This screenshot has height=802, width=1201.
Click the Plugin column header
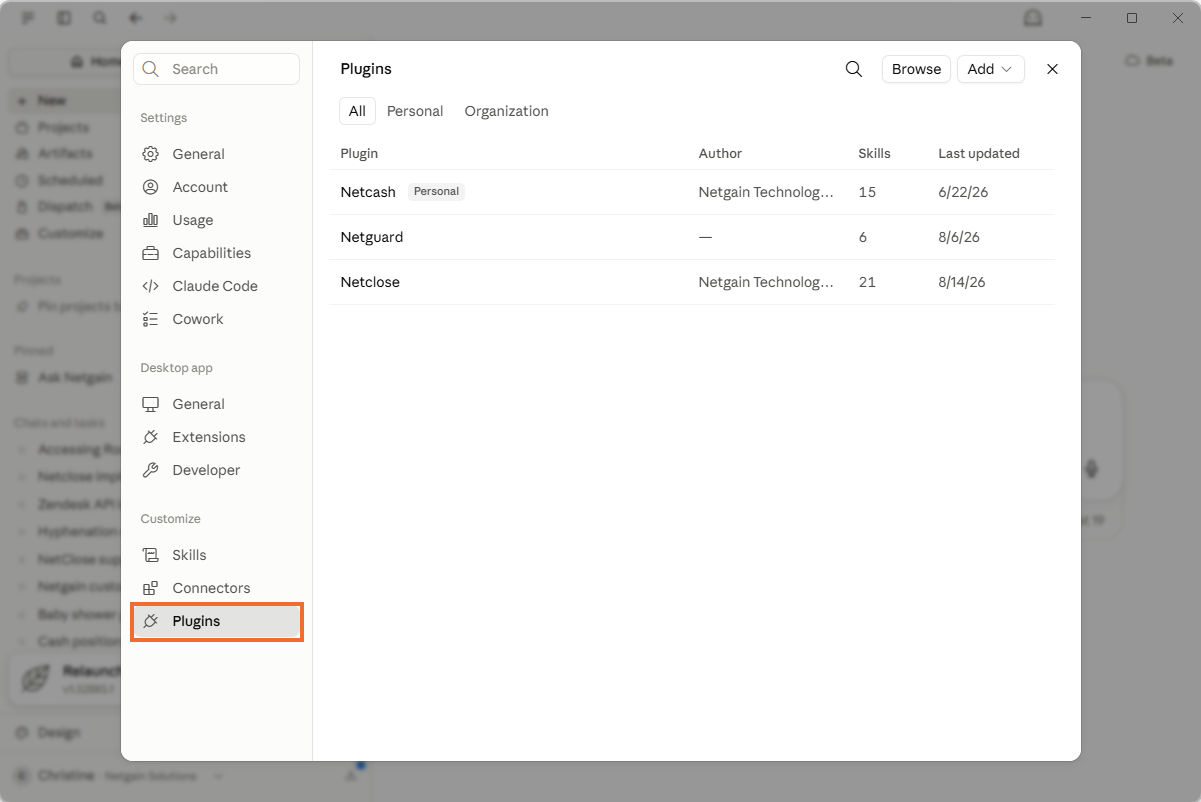tap(359, 153)
